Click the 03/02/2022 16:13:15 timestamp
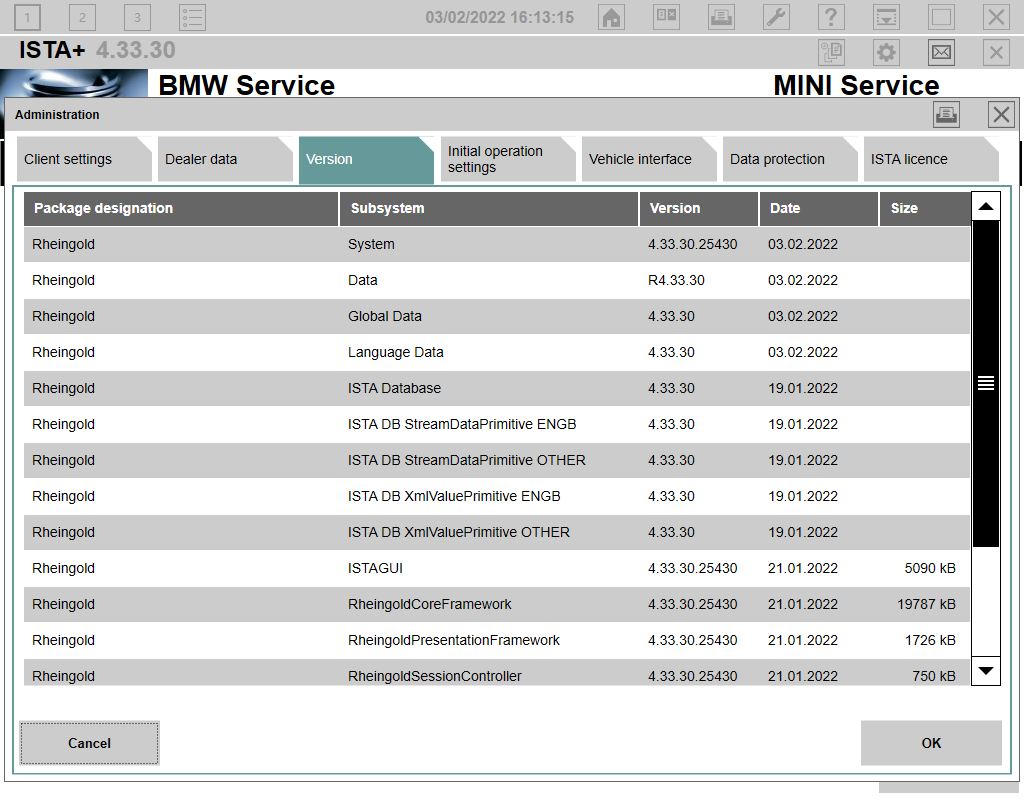1024x800 pixels. coord(500,18)
